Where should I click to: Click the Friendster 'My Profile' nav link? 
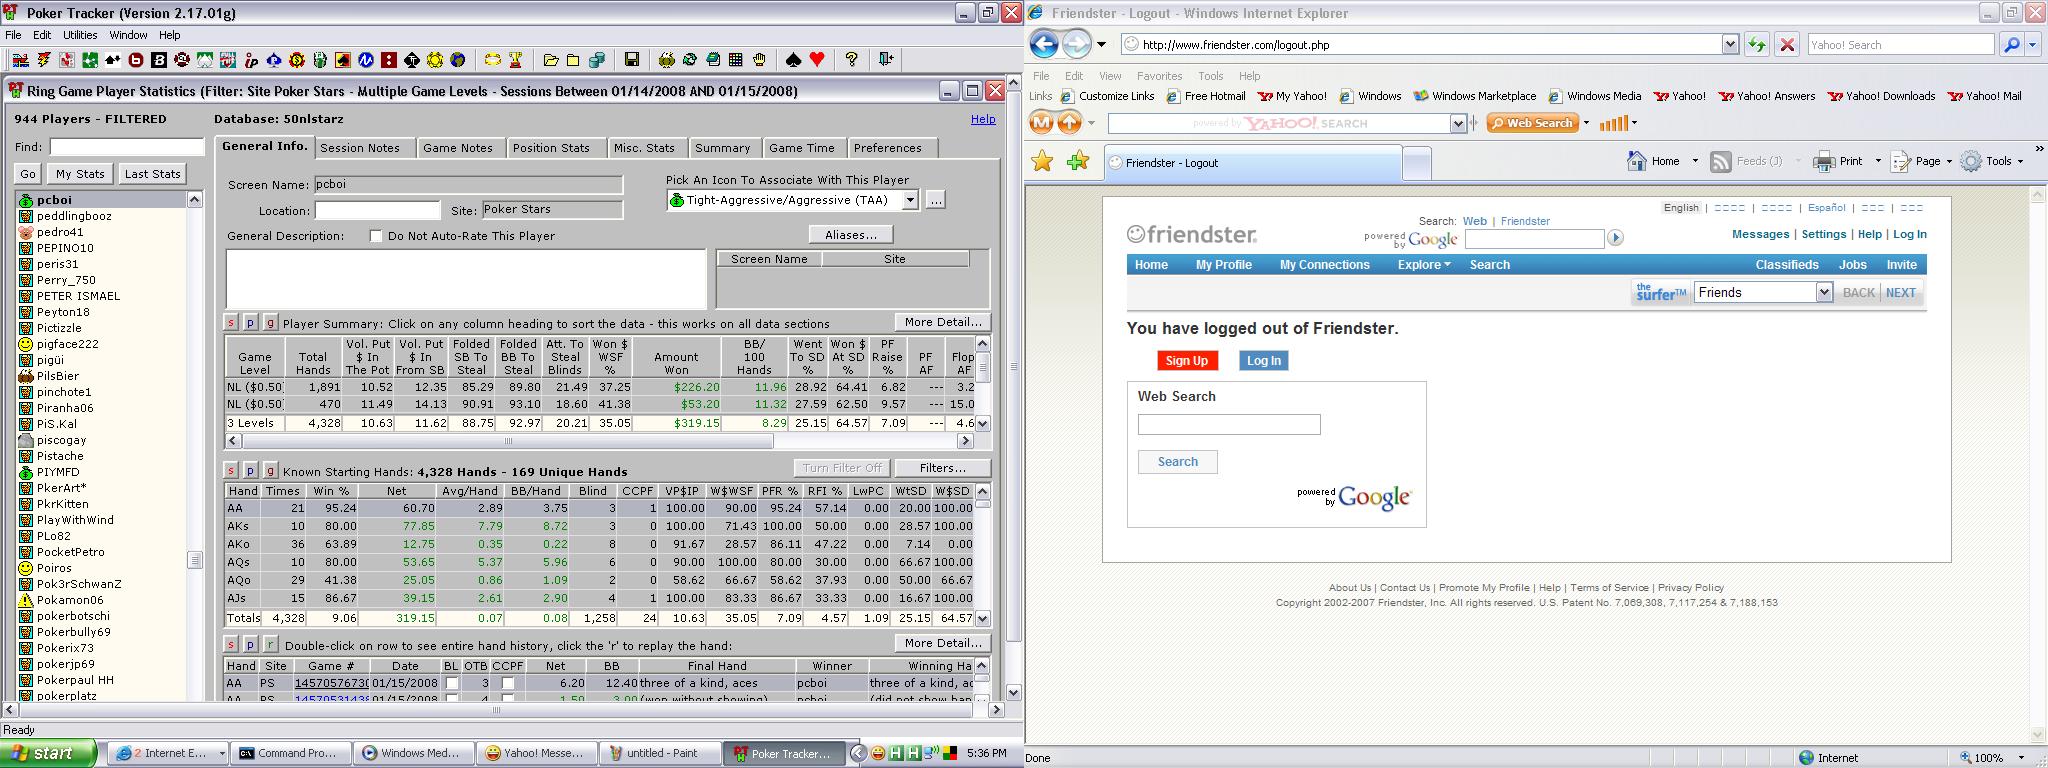pyautogui.click(x=1224, y=265)
